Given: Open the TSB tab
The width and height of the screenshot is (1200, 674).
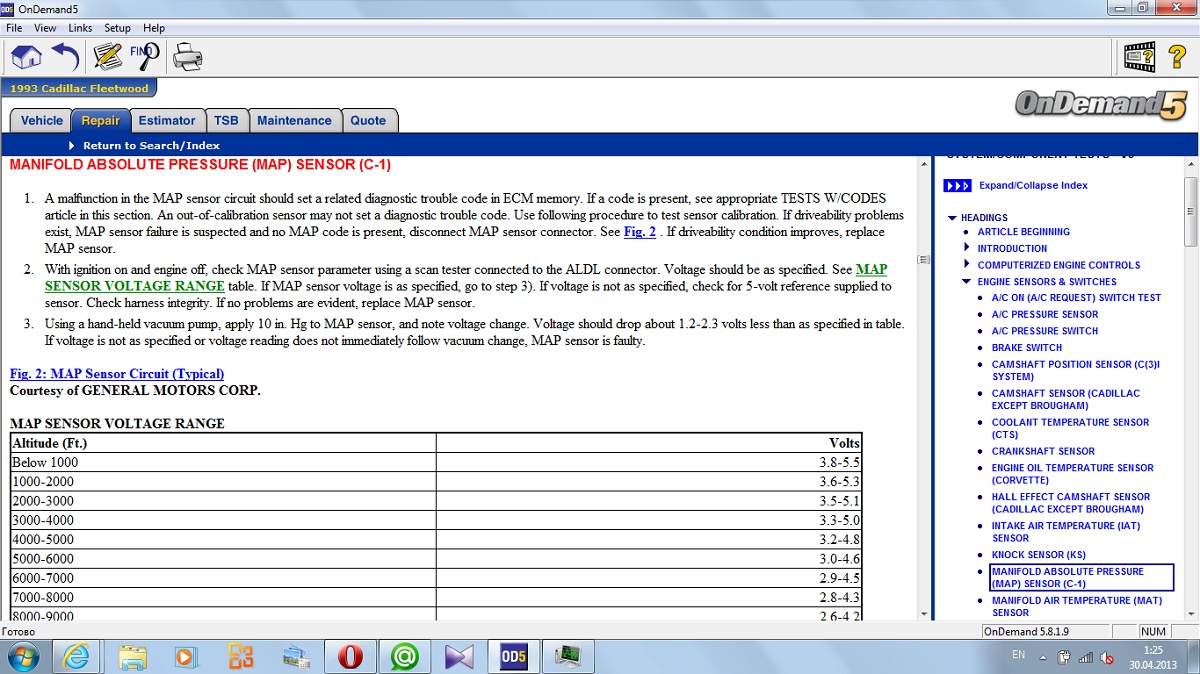Looking at the screenshot, I should click(x=226, y=121).
